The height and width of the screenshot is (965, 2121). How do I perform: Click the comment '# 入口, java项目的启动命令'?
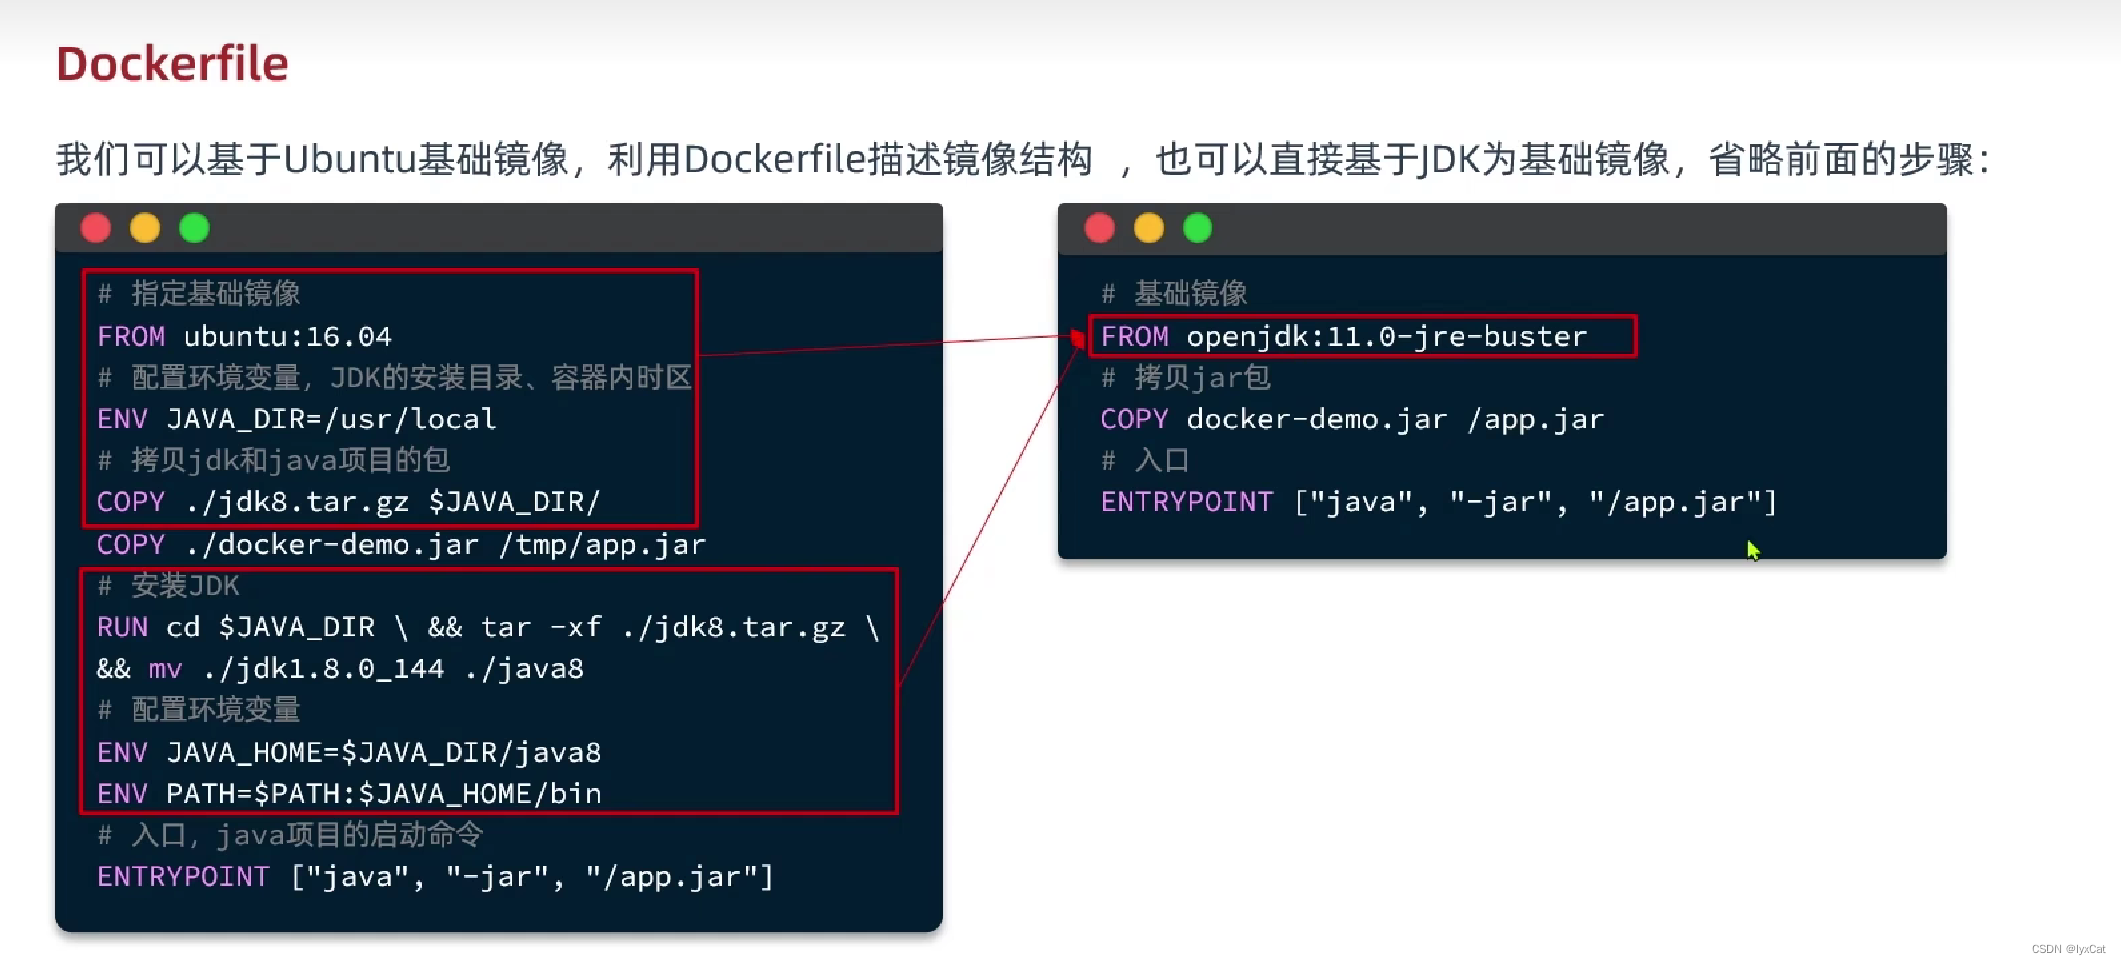point(290,835)
